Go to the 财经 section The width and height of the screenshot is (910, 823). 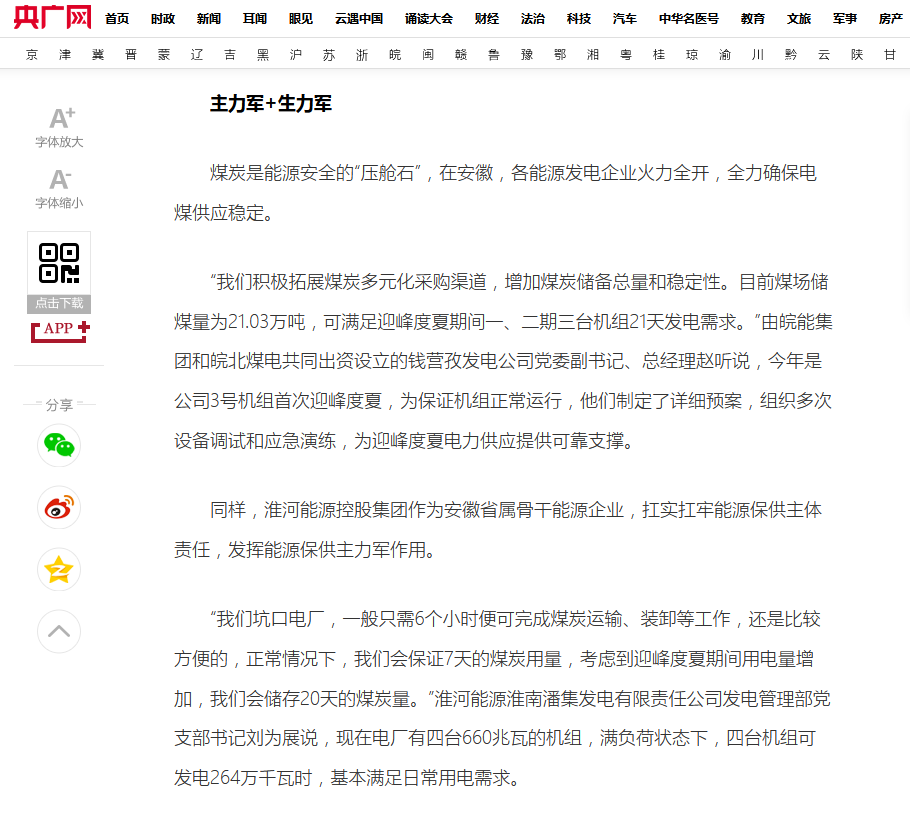487,19
